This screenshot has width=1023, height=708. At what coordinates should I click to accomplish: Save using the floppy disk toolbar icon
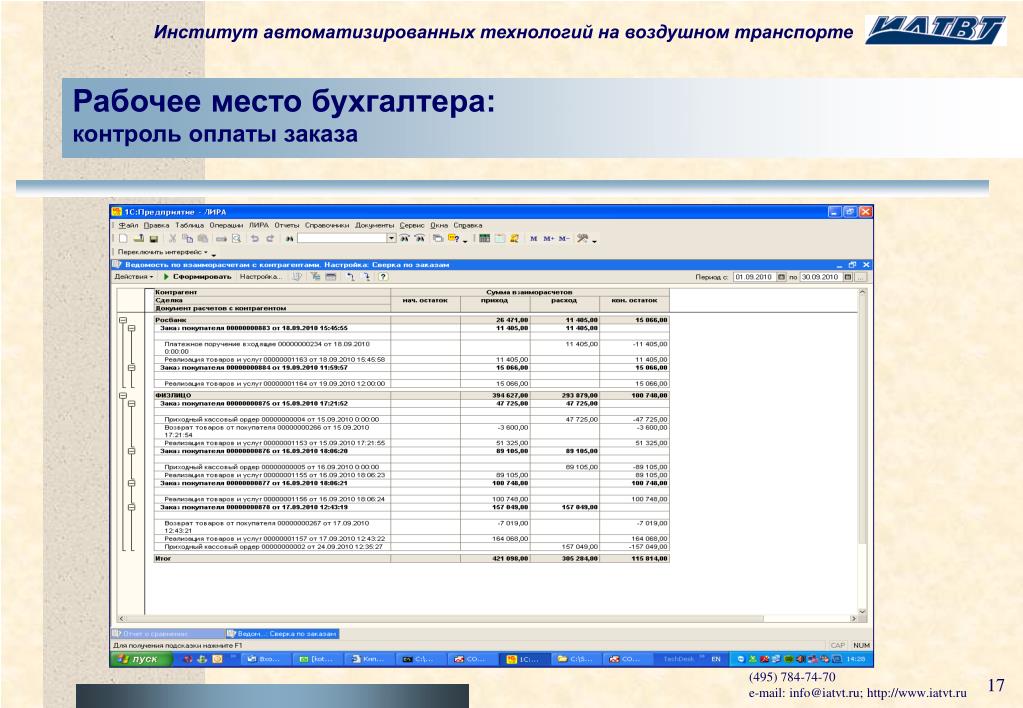pos(153,239)
